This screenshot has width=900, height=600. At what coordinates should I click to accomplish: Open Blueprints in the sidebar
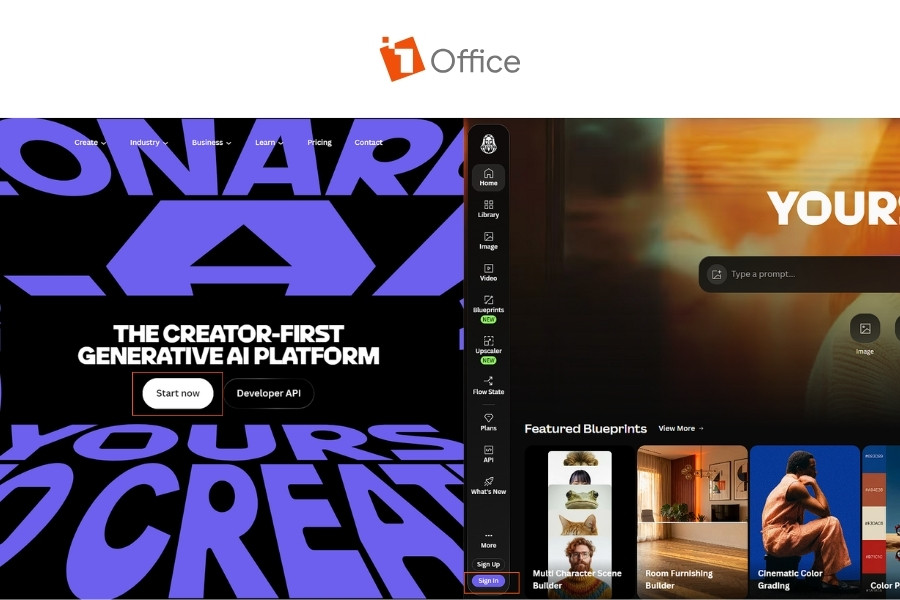[x=488, y=309]
